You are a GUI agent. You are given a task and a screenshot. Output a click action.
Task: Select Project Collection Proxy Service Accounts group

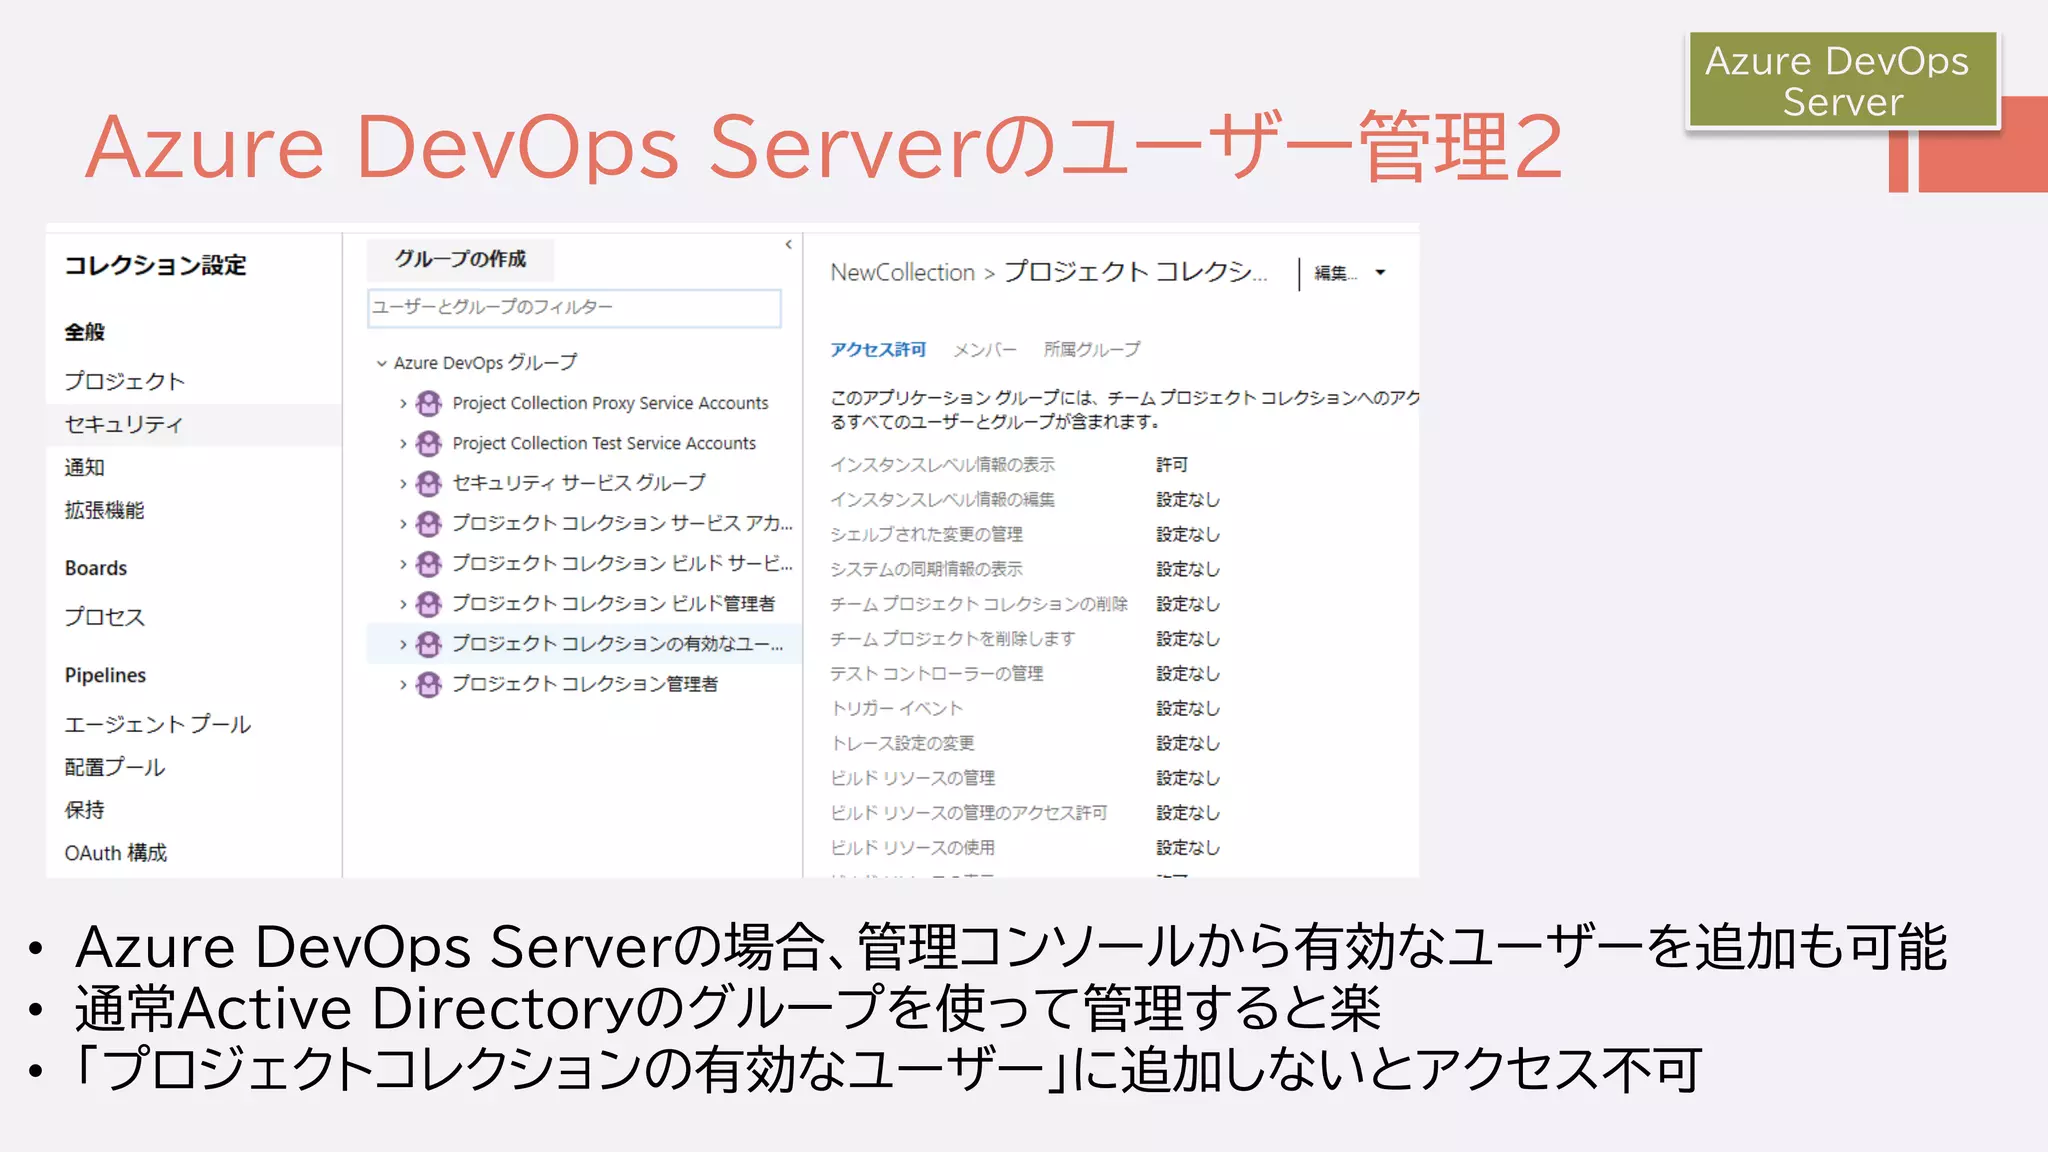610,403
